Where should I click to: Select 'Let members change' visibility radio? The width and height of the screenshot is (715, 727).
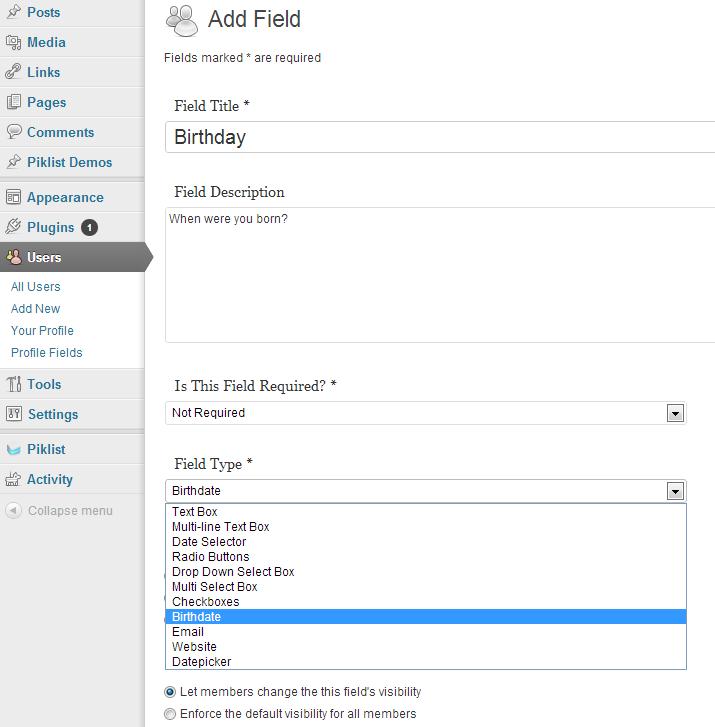coord(170,692)
